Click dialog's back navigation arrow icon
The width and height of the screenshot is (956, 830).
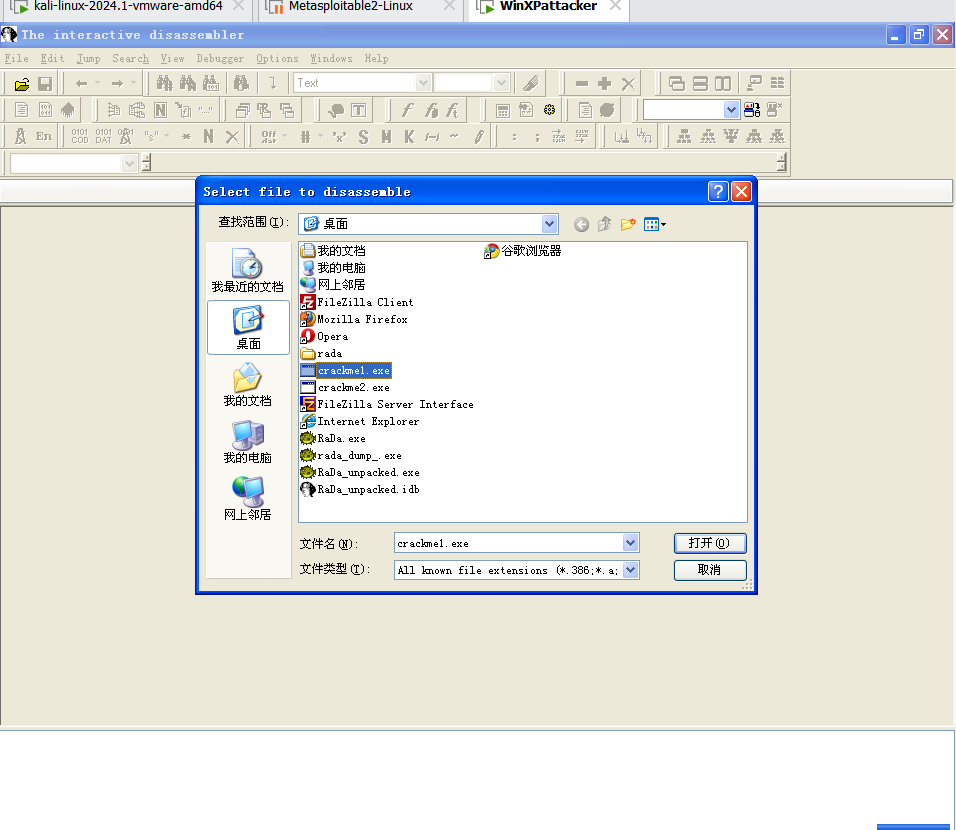click(x=582, y=224)
